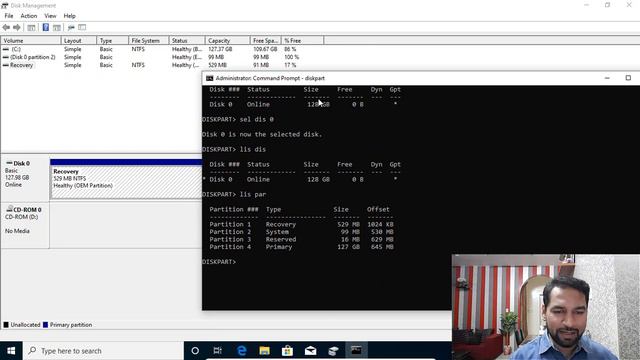The height and width of the screenshot is (360, 640).
Task: Click the Back arrow in Disk Management toolbar
Action: coord(6,27)
